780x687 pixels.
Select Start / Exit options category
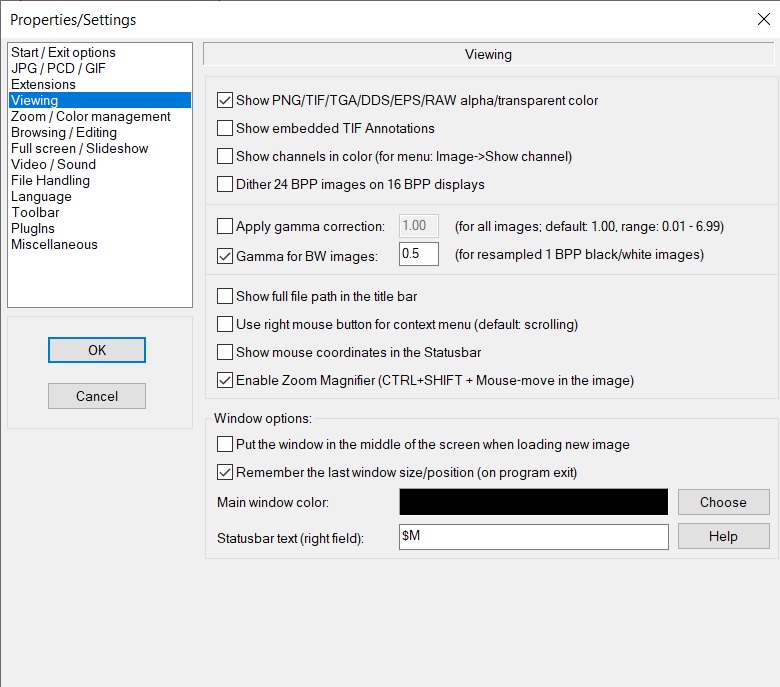point(99,52)
